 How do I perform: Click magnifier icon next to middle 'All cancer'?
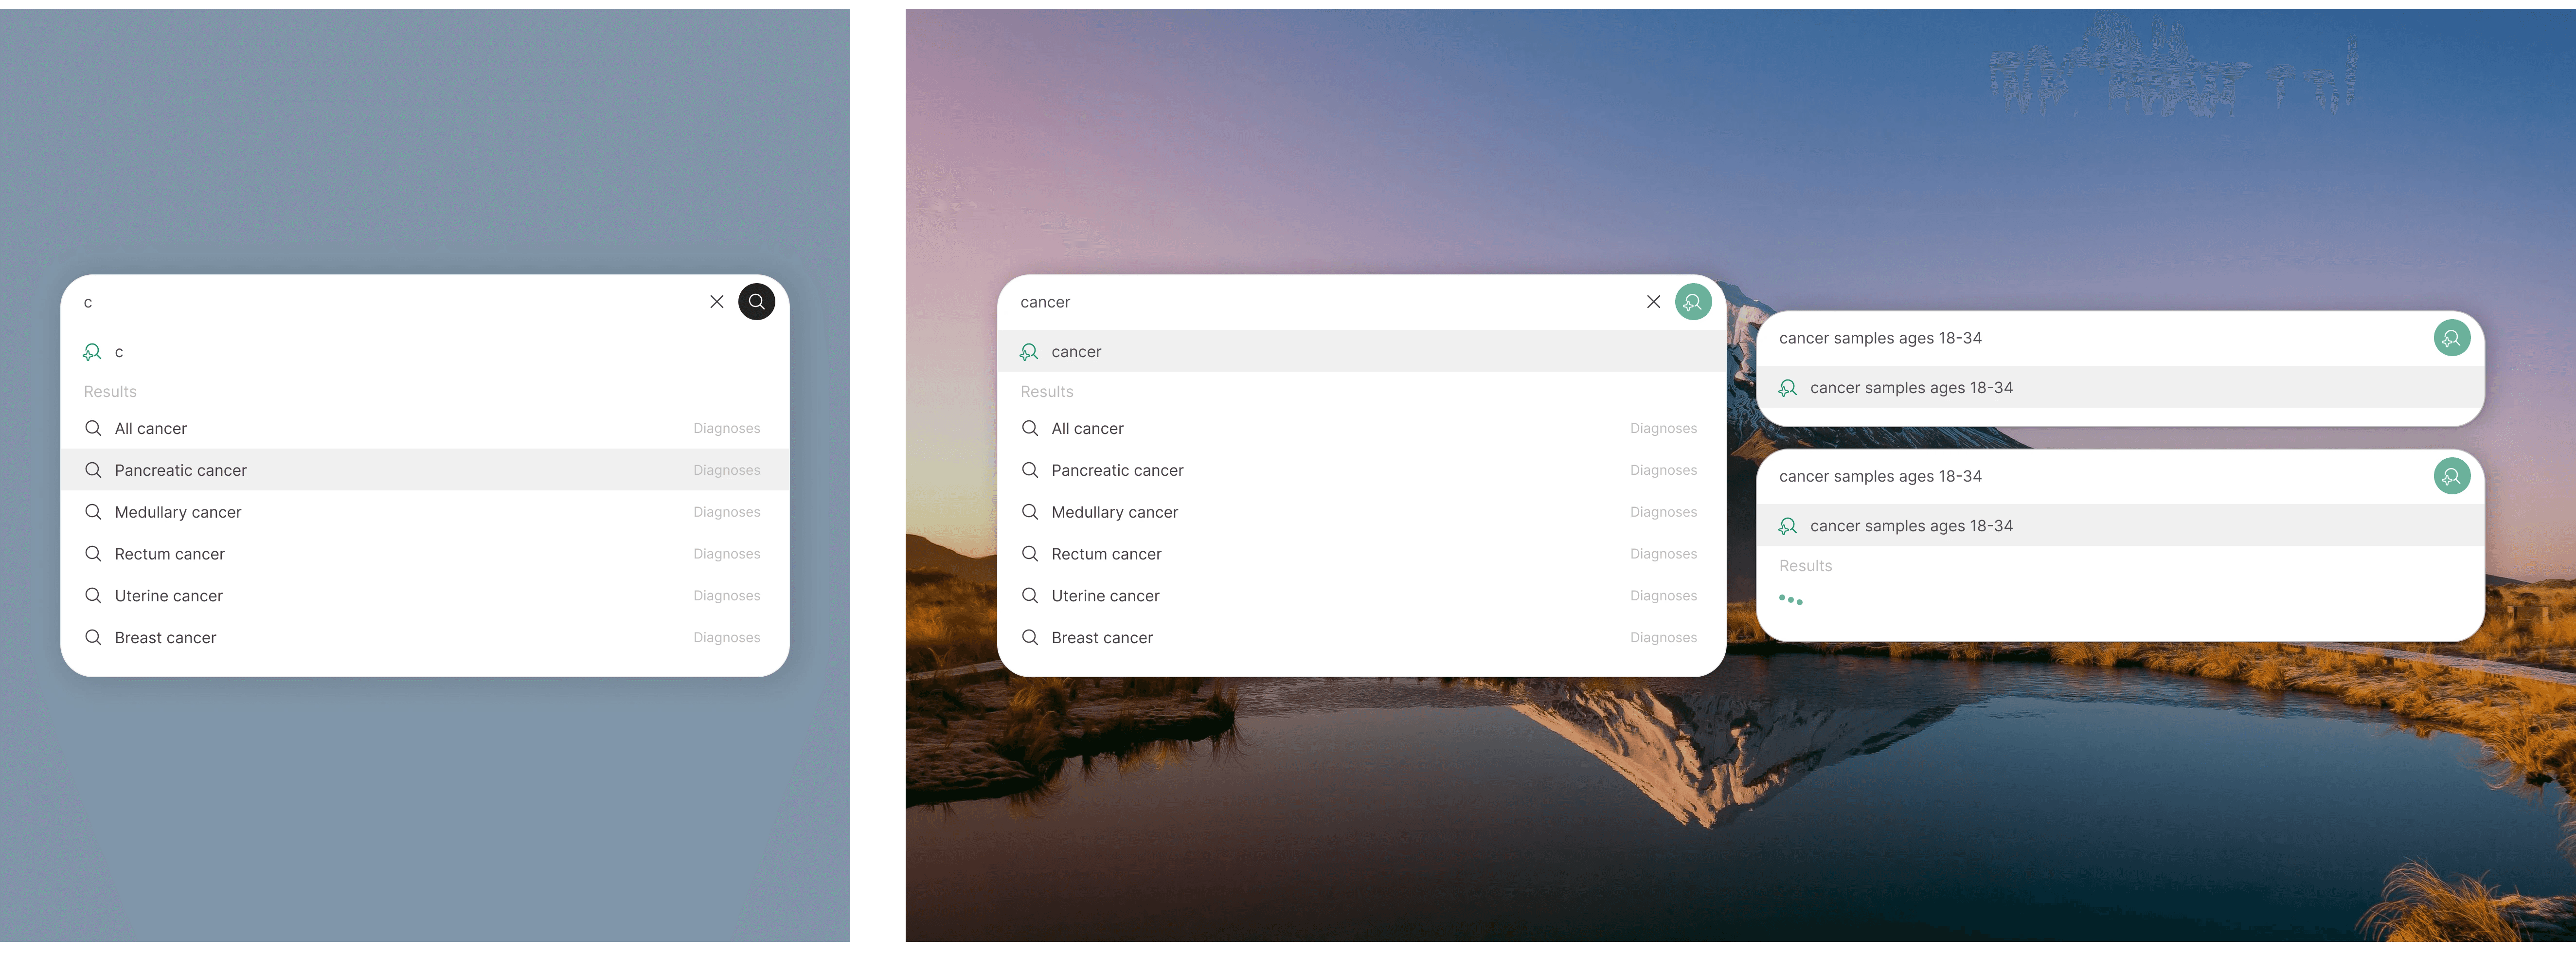1029,428
